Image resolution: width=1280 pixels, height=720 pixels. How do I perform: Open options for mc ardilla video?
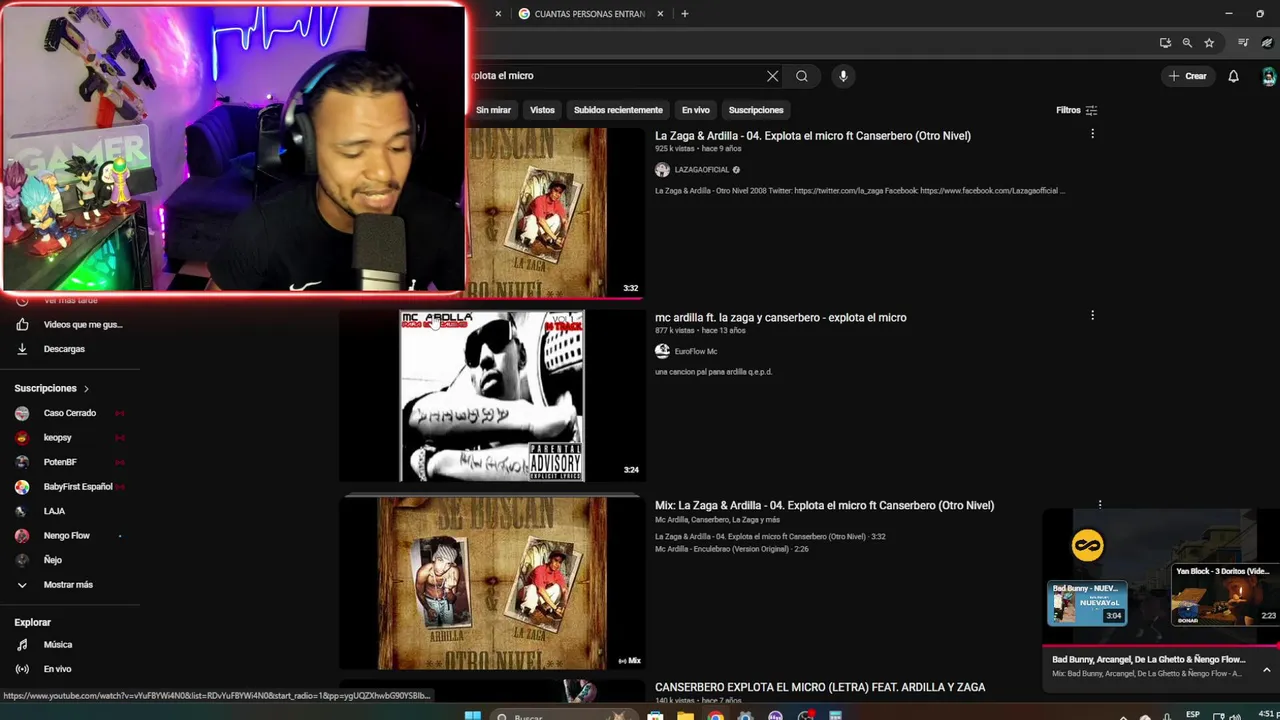pos(1092,316)
